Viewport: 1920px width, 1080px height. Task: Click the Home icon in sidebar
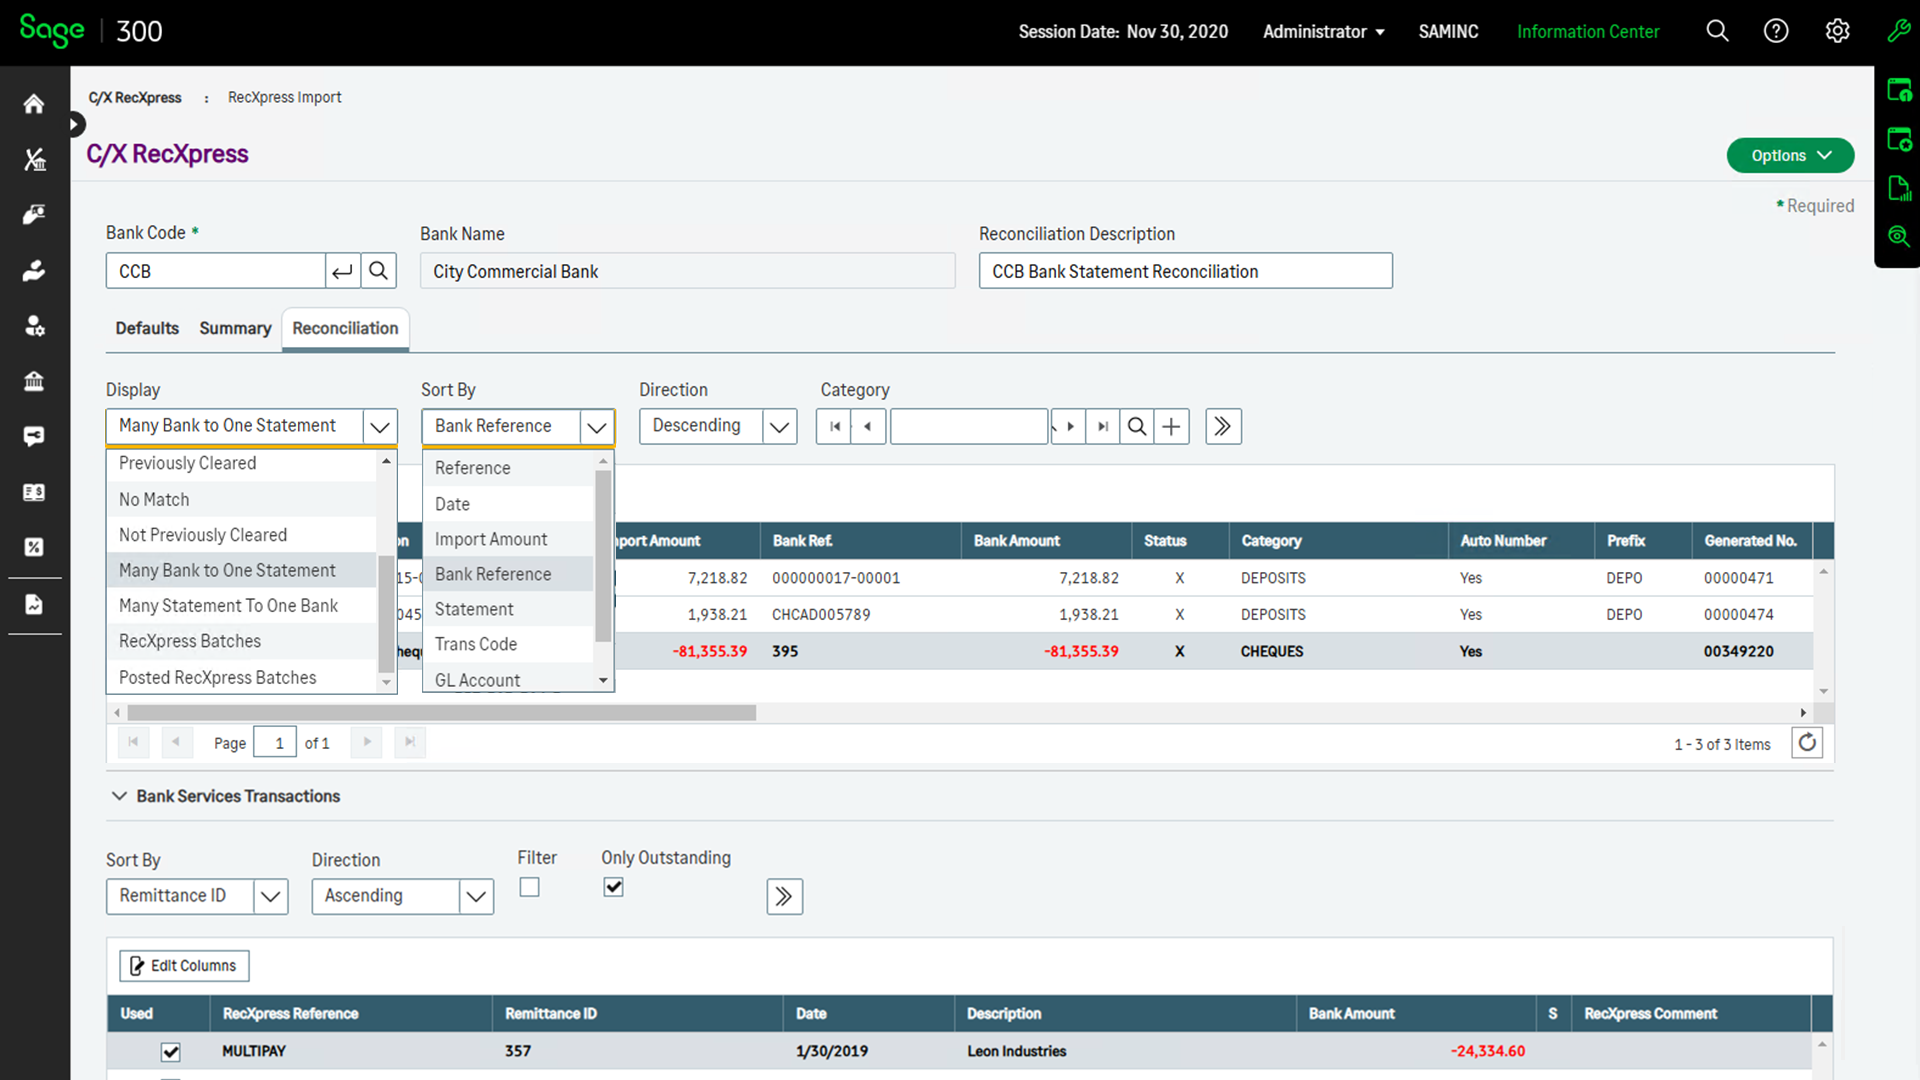click(x=34, y=104)
